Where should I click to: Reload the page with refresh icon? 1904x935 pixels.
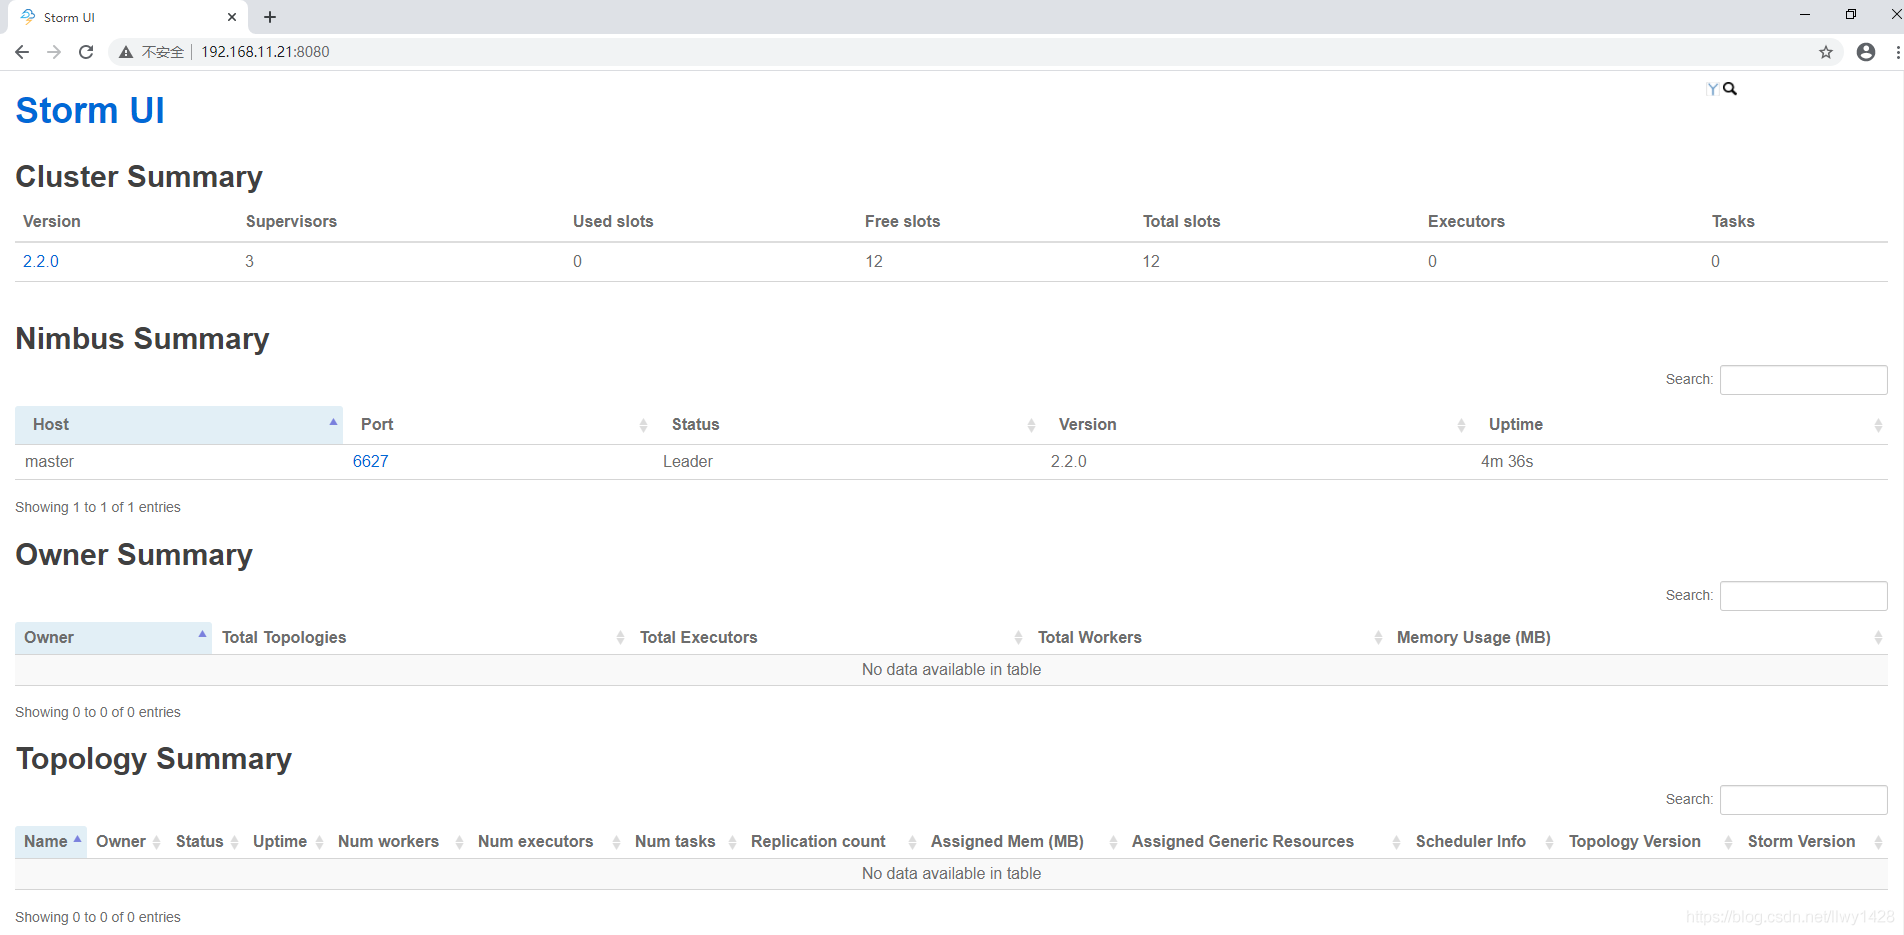(x=86, y=52)
